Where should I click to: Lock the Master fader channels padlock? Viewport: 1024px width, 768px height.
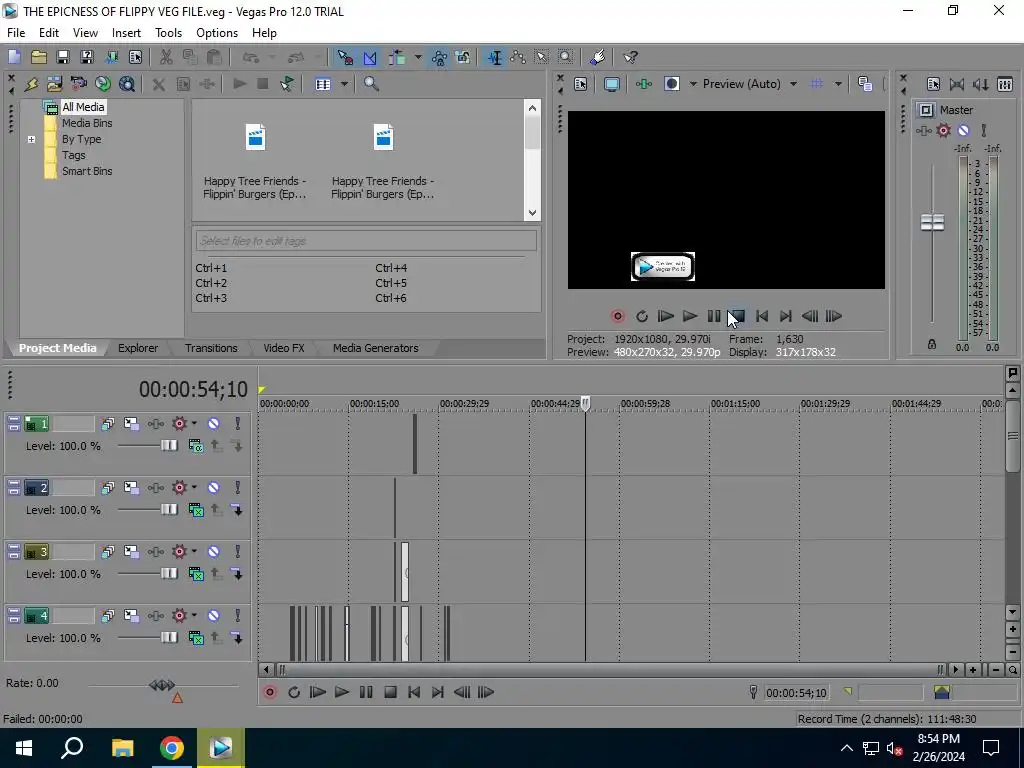point(932,344)
